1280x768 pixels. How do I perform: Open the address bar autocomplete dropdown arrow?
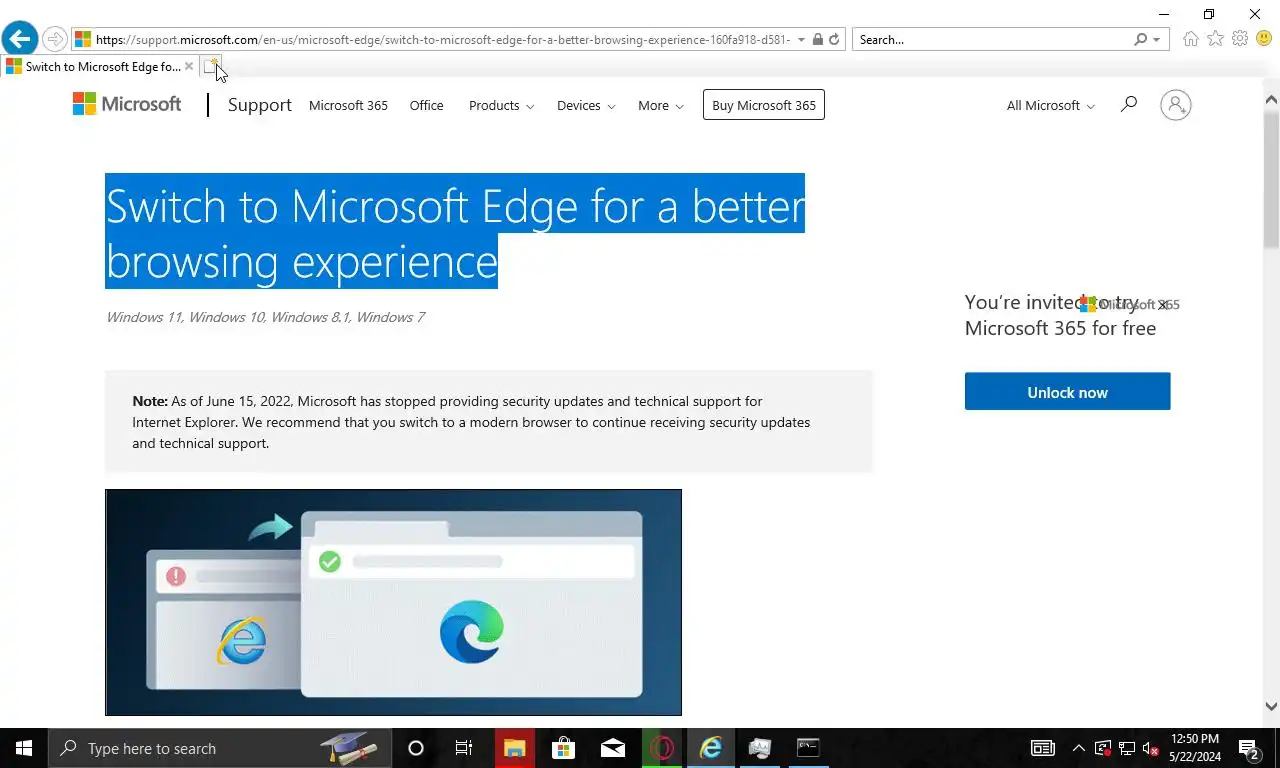pyautogui.click(x=801, y=40)
